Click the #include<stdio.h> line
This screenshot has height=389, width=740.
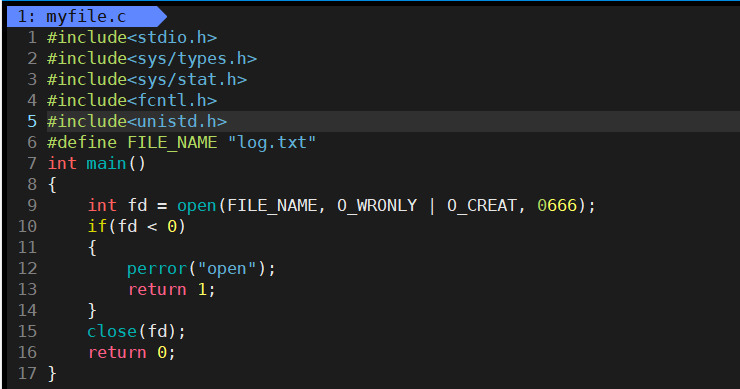point(132,37)
